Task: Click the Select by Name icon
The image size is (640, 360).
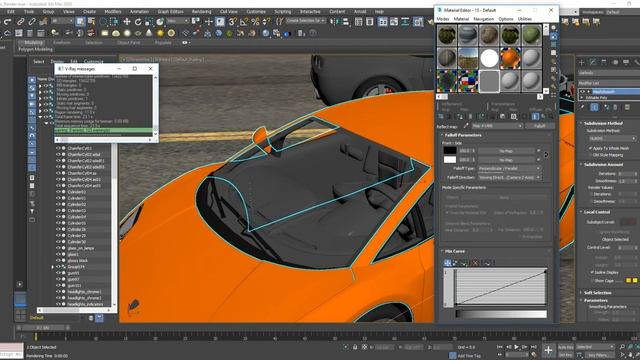Action: [x=91, y=22]
